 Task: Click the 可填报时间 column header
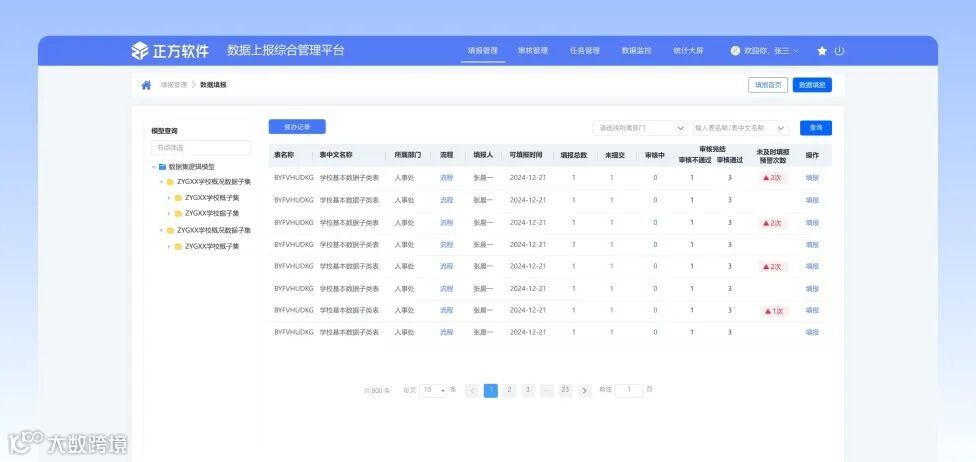[526, 155]
